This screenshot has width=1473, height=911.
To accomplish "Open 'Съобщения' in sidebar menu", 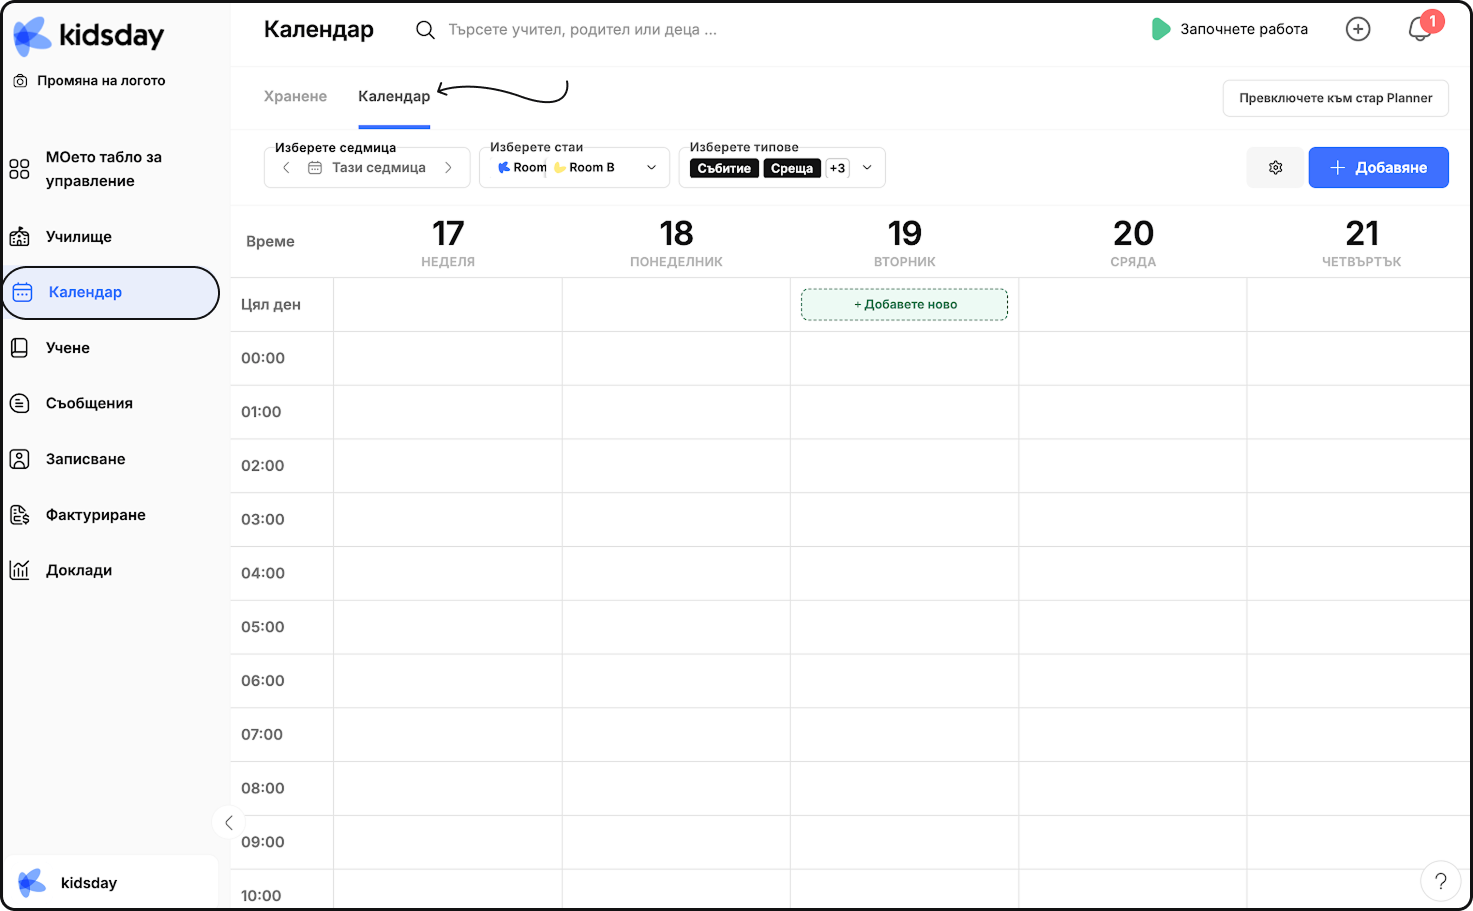I will pyautogui.click(x=89, y=403).
